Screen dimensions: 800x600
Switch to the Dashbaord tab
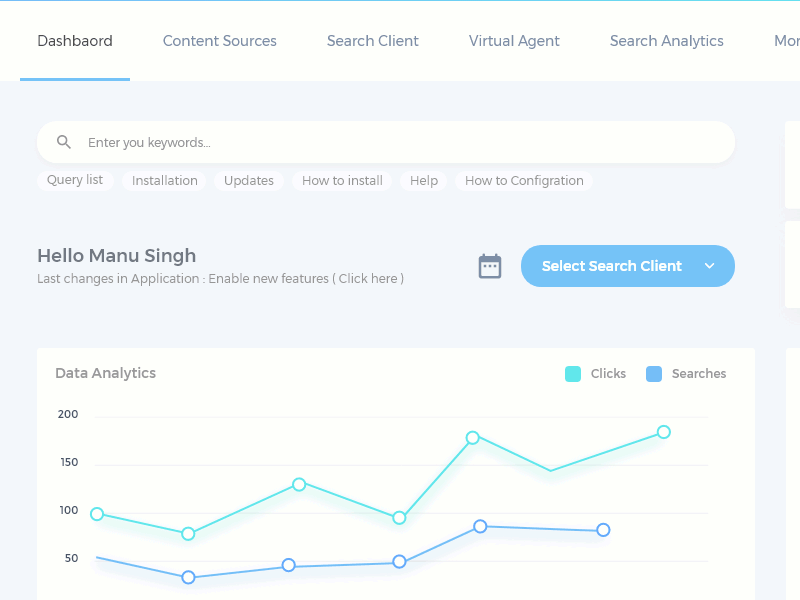75,41
